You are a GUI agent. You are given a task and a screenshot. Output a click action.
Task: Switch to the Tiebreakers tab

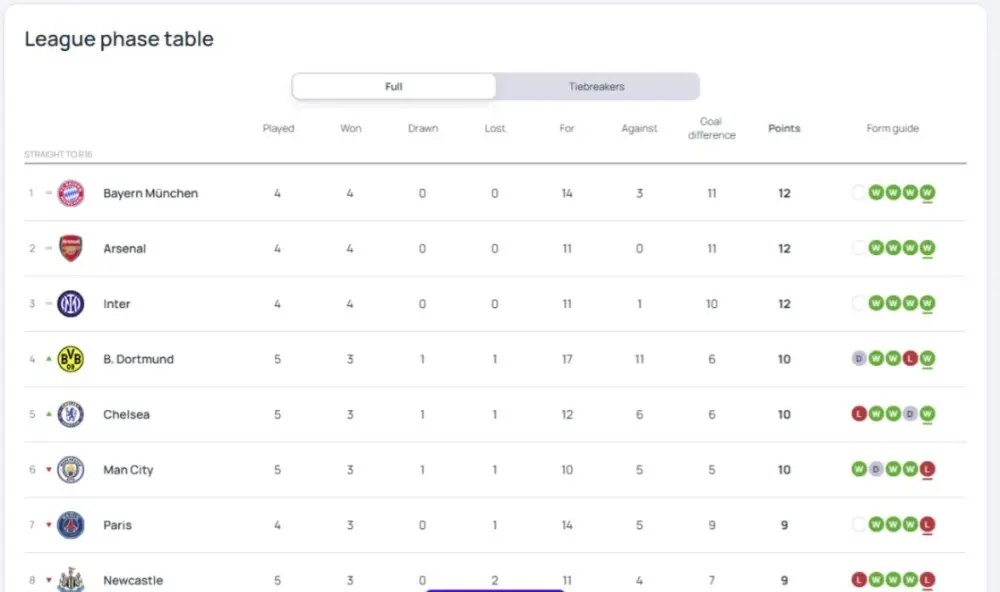[597, 87]
